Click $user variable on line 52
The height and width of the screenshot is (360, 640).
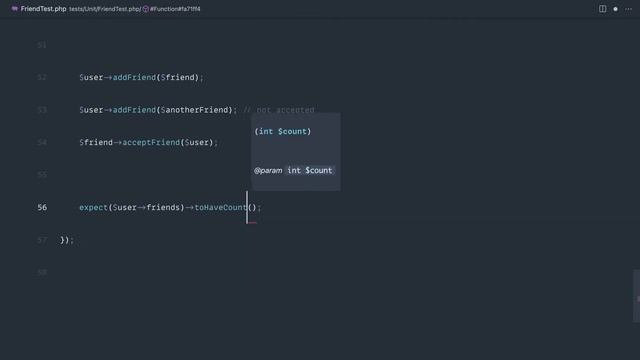coord(91,78)
